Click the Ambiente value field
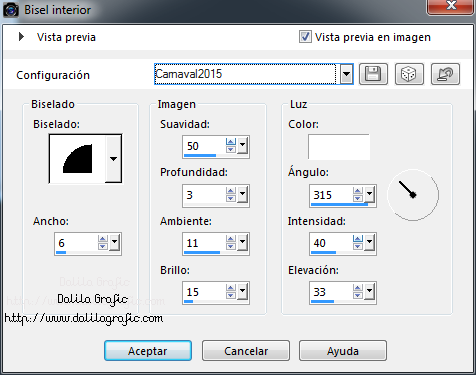The image size is (476, 375). click(x=204, y=243)
